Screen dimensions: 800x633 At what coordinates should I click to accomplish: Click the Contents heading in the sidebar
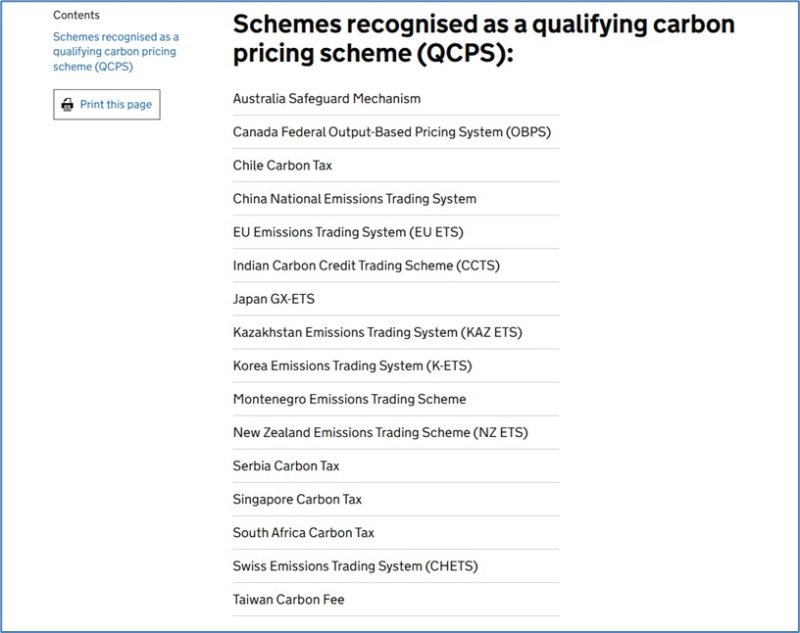[77, 15]
